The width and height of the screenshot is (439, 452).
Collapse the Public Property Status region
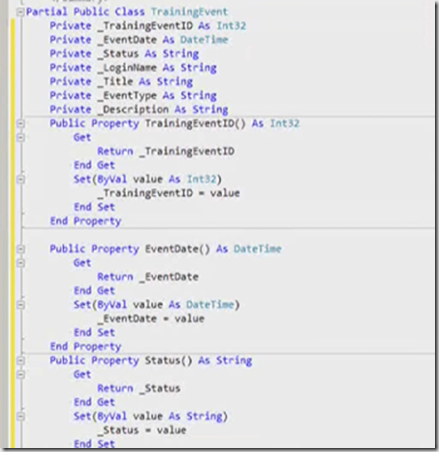20,361
